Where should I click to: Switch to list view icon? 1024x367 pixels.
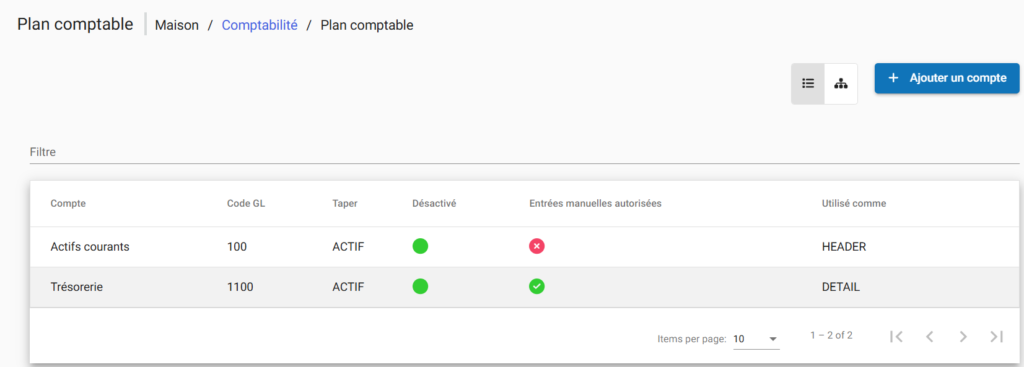pos(808,84)
